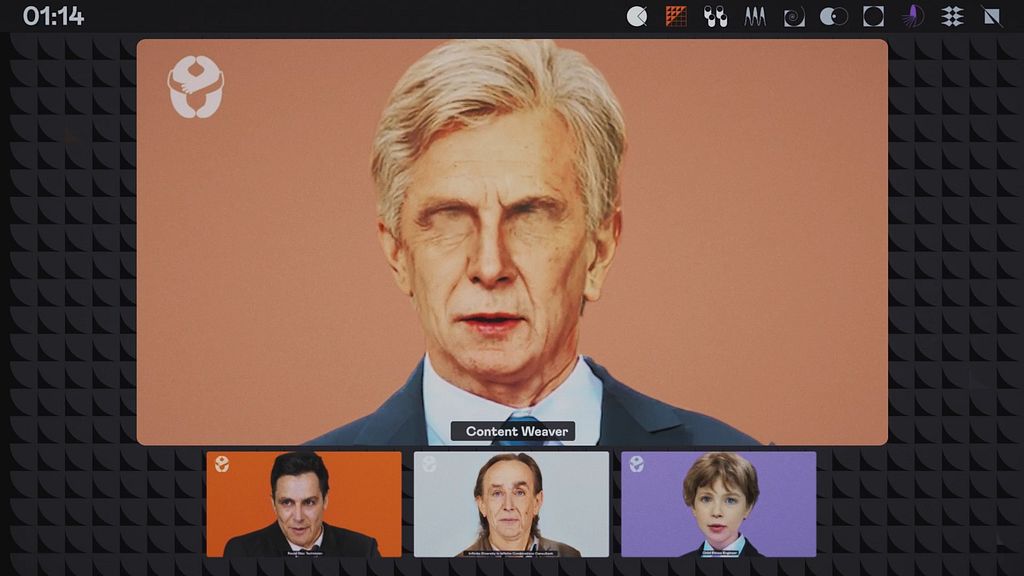Open the waveform peaks icon
This screenshot has width=1024, height=576.
coord(755,16)
